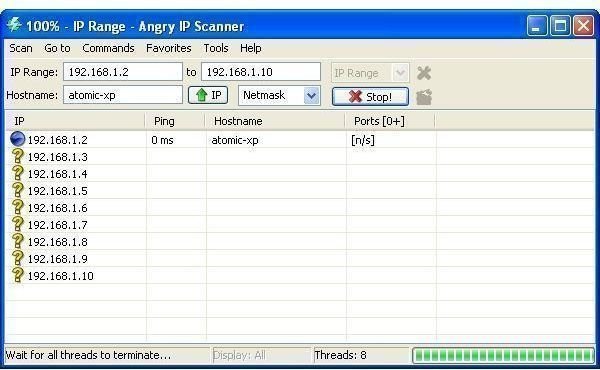Screen dimensions: 600x370
Task: Click the Angry IP Scanner title bar icon
Action: [14, 25]
